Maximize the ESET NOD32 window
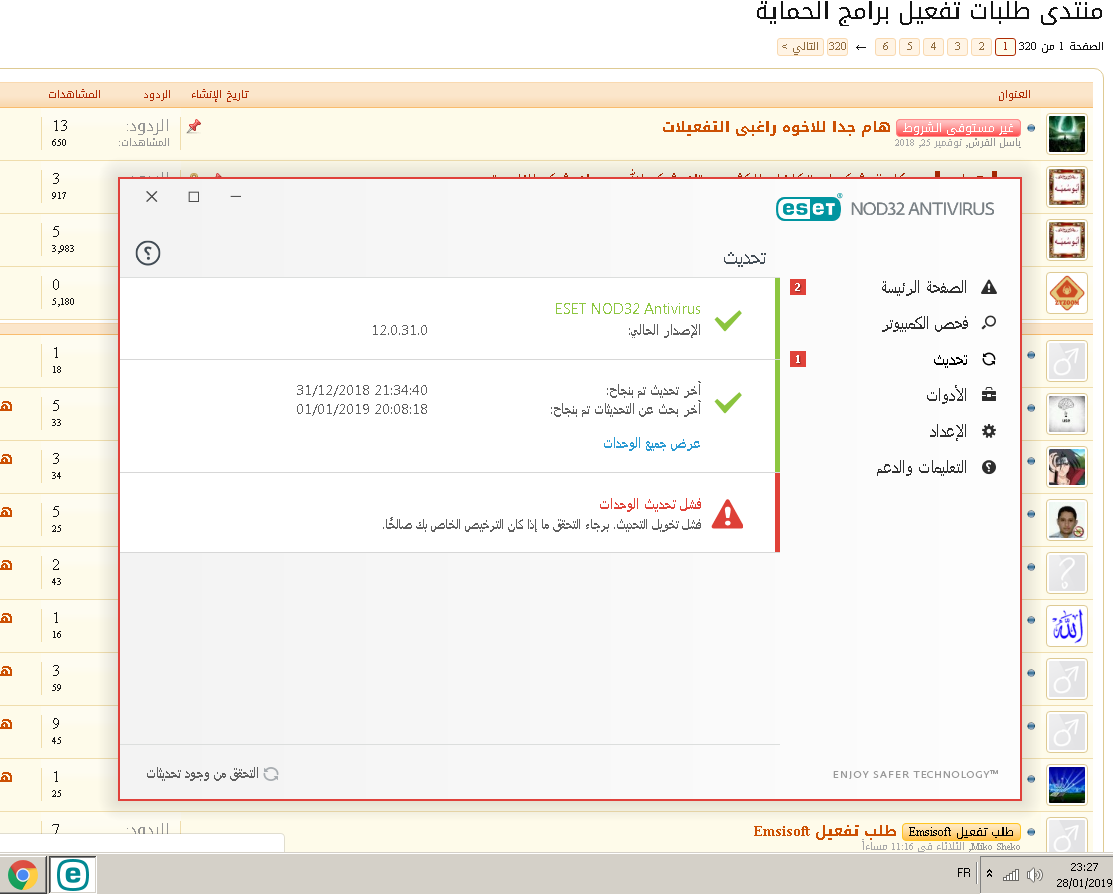This screenshot has width=1113, height=894. point(194,197)
